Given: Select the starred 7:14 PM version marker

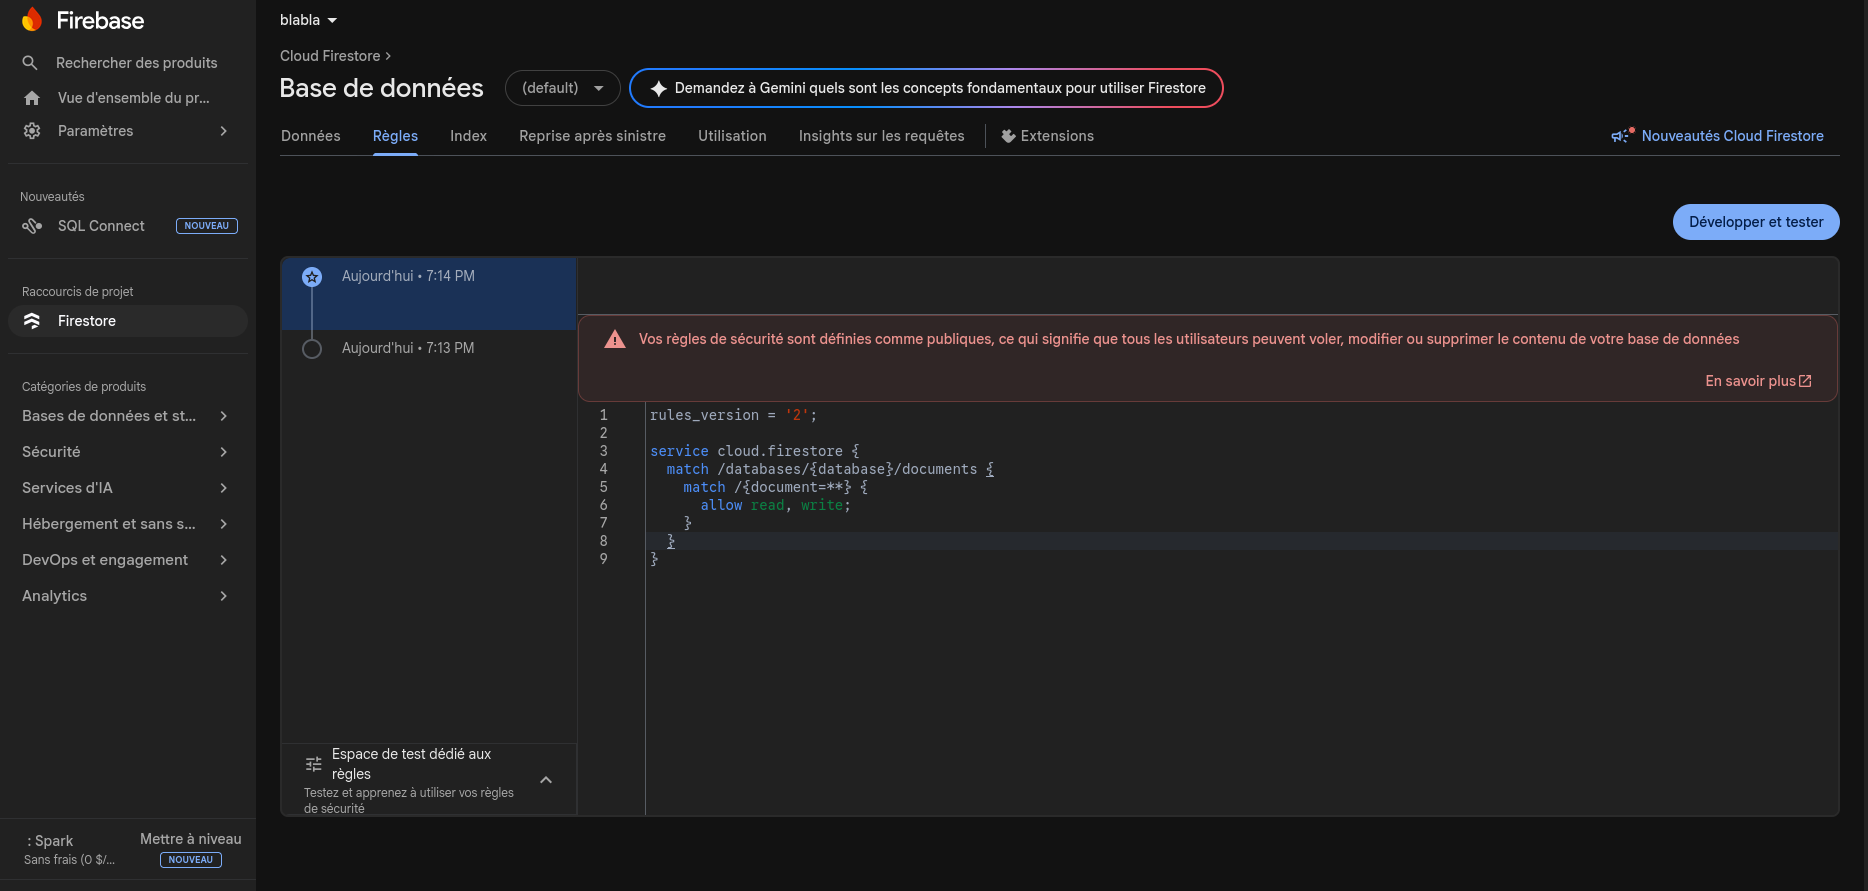Looking at the screenshot, I should coord(312,277).
